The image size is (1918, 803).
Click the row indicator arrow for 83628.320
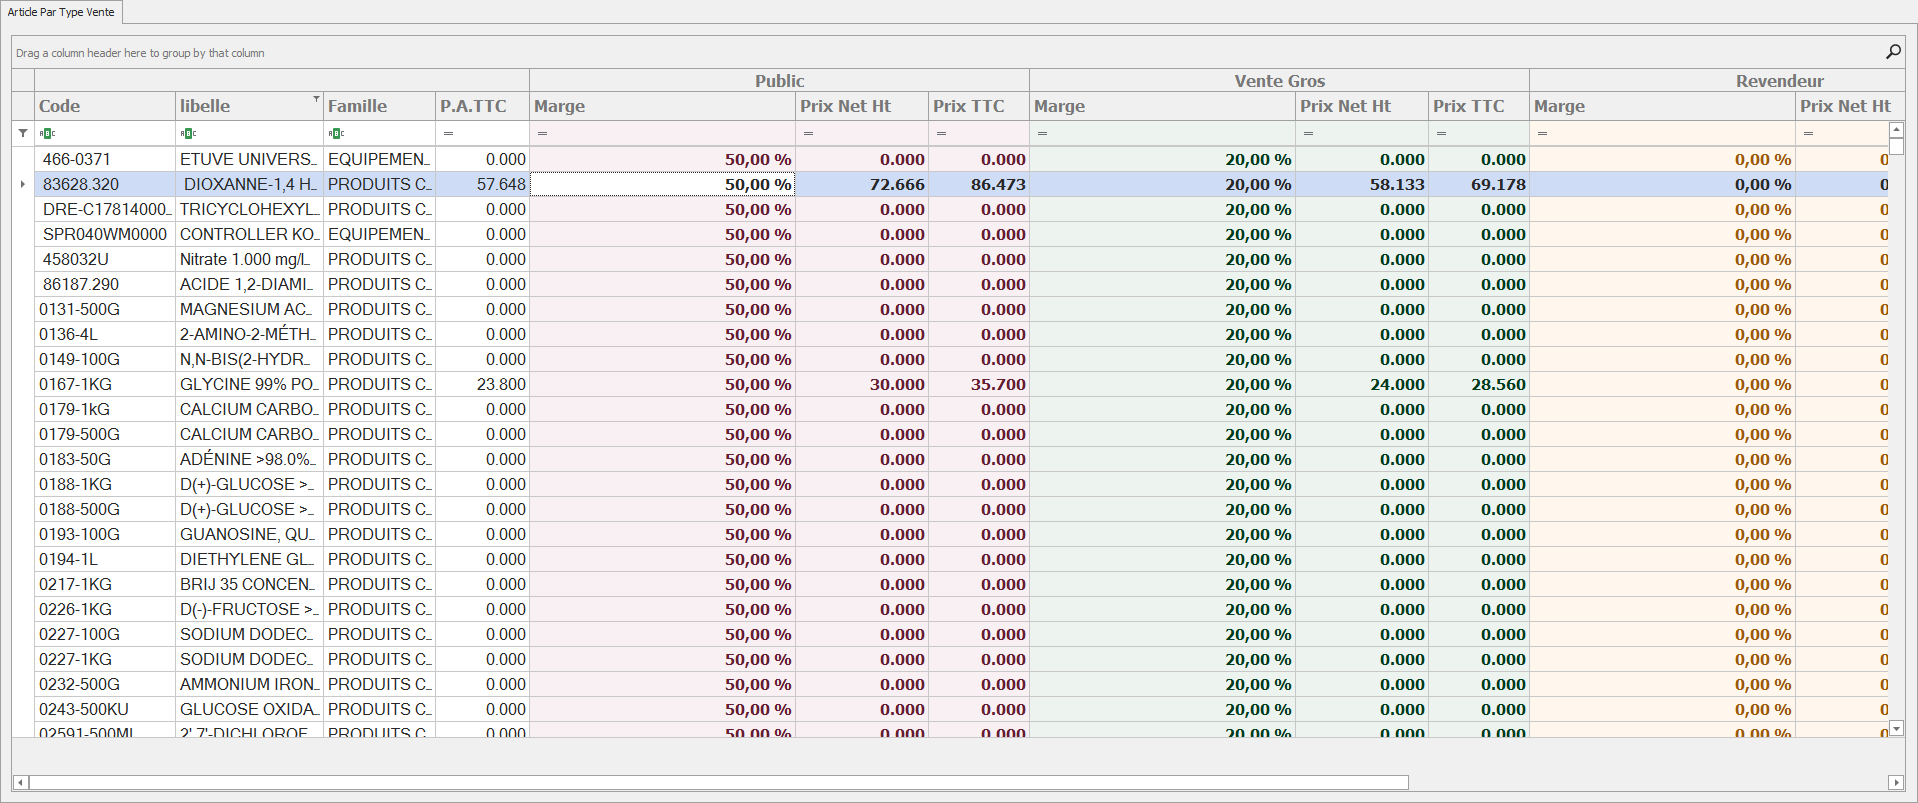pyautogui.click(x=23, y=184)
